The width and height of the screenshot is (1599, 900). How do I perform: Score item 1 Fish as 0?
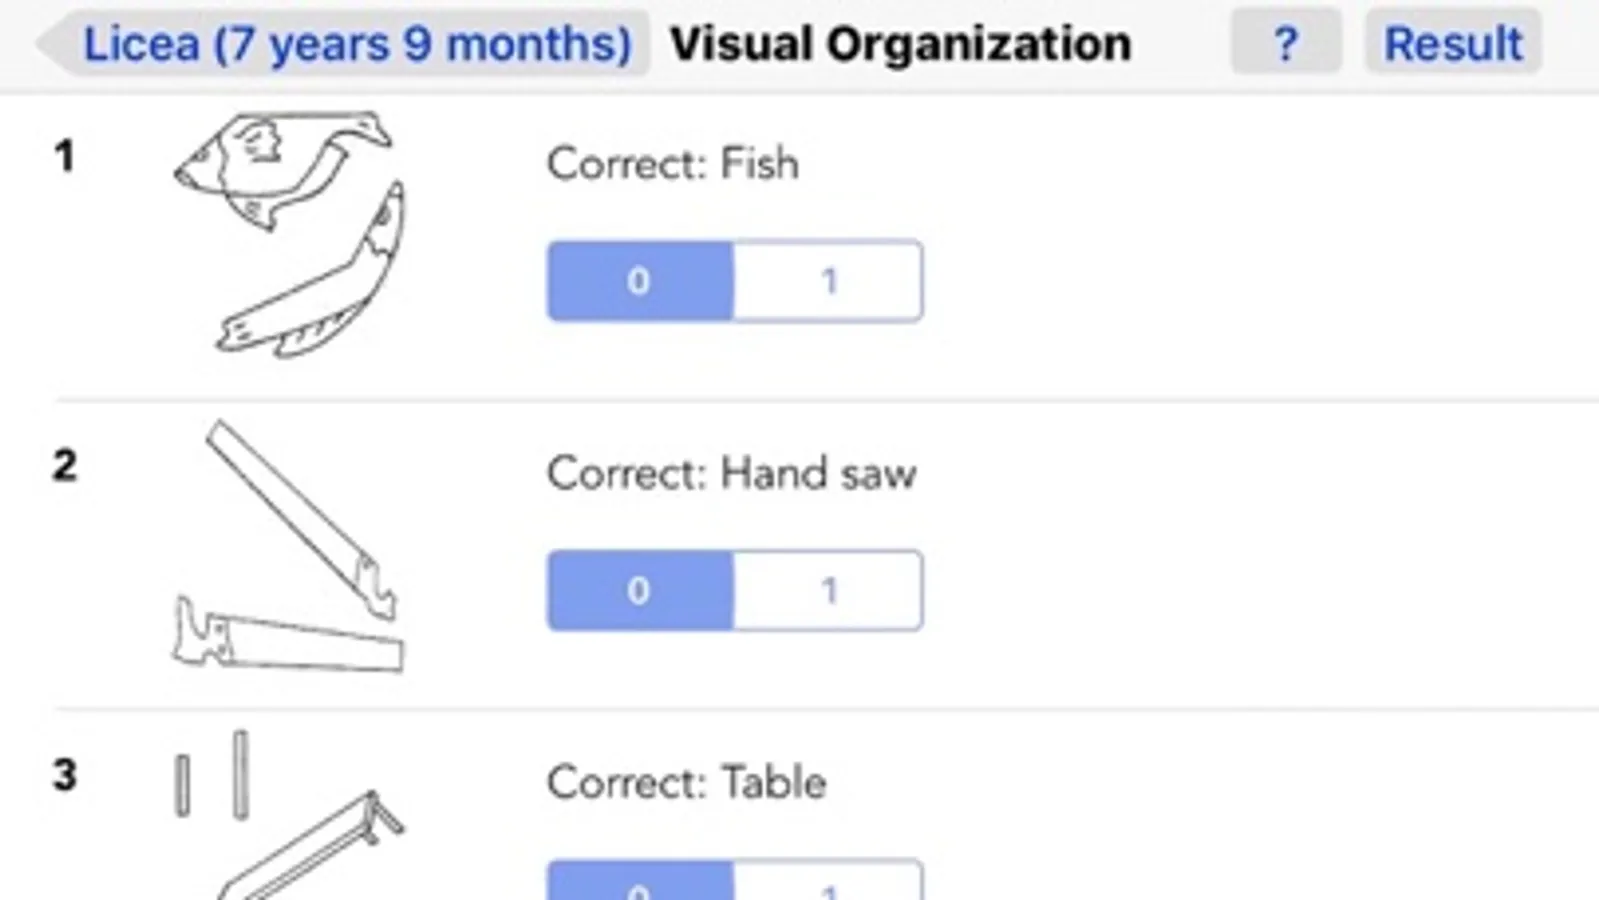point(640,281)
